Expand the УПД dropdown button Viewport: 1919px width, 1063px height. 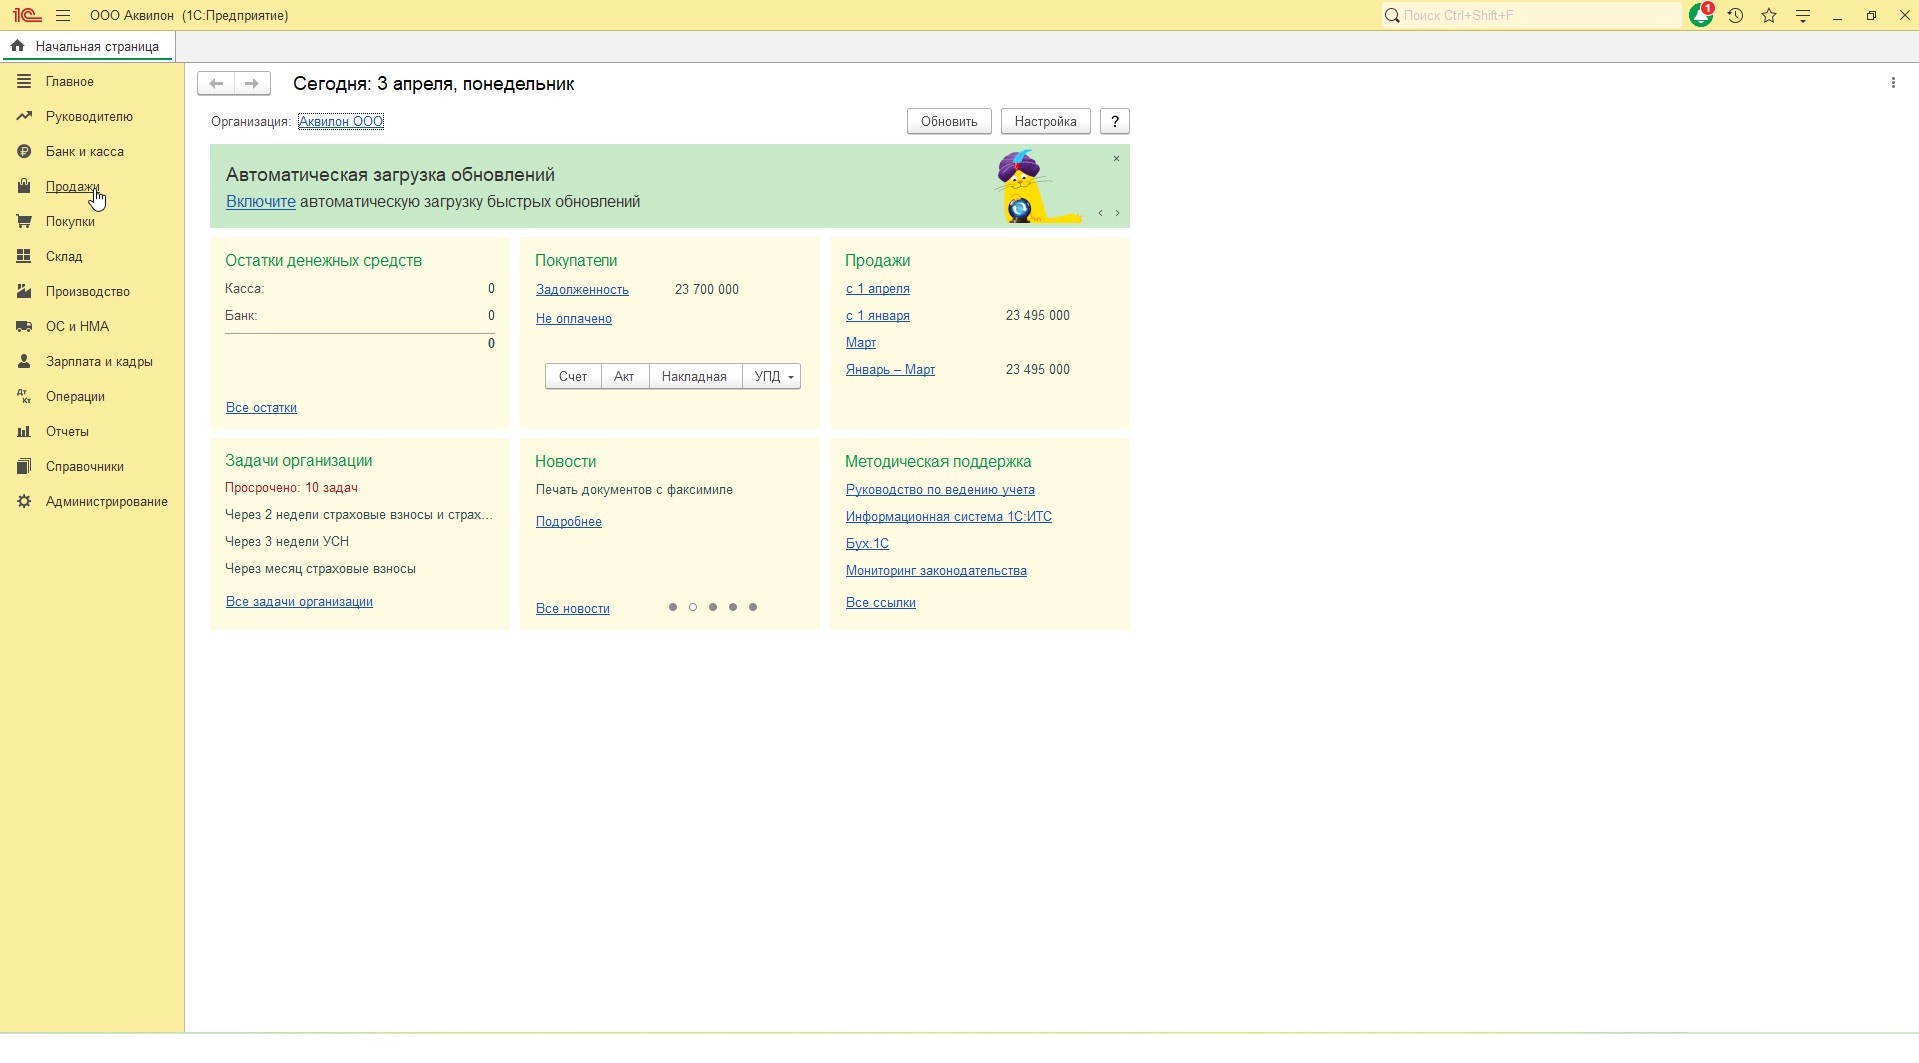coord(772,376)
